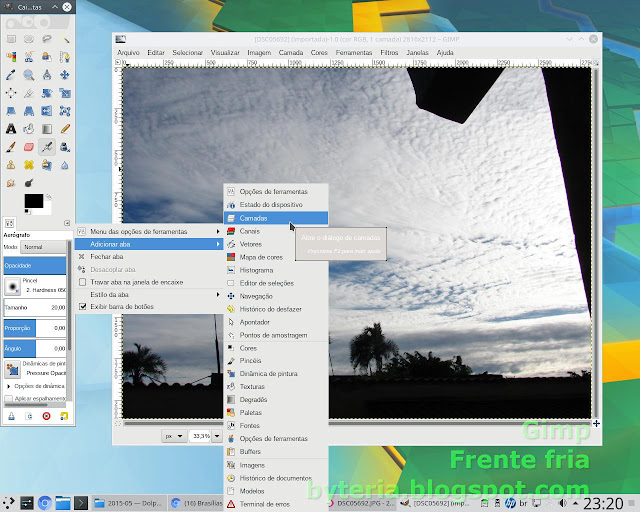Toggle 'Travar aba na janela de encaixe' checkbox
This screenshot has height=512, width=640.
click(x=82, y=282)
